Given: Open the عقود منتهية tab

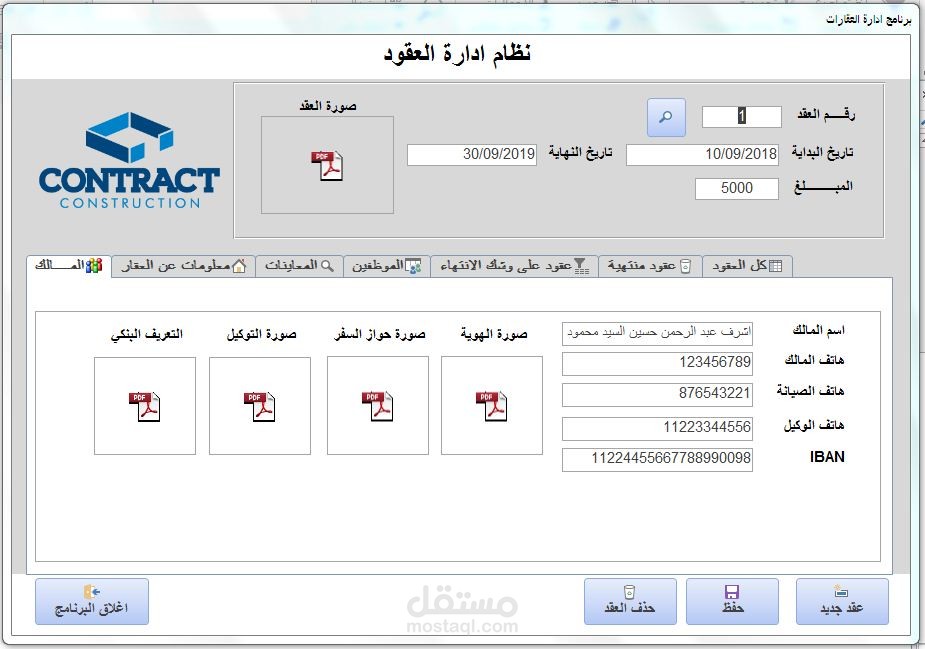Looking at the screenshot, I should click(647, 264).
